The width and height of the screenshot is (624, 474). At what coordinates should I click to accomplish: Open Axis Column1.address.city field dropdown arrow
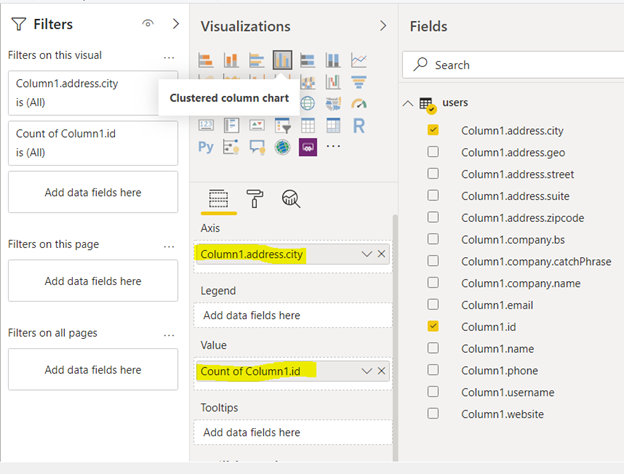pos(367,254)
